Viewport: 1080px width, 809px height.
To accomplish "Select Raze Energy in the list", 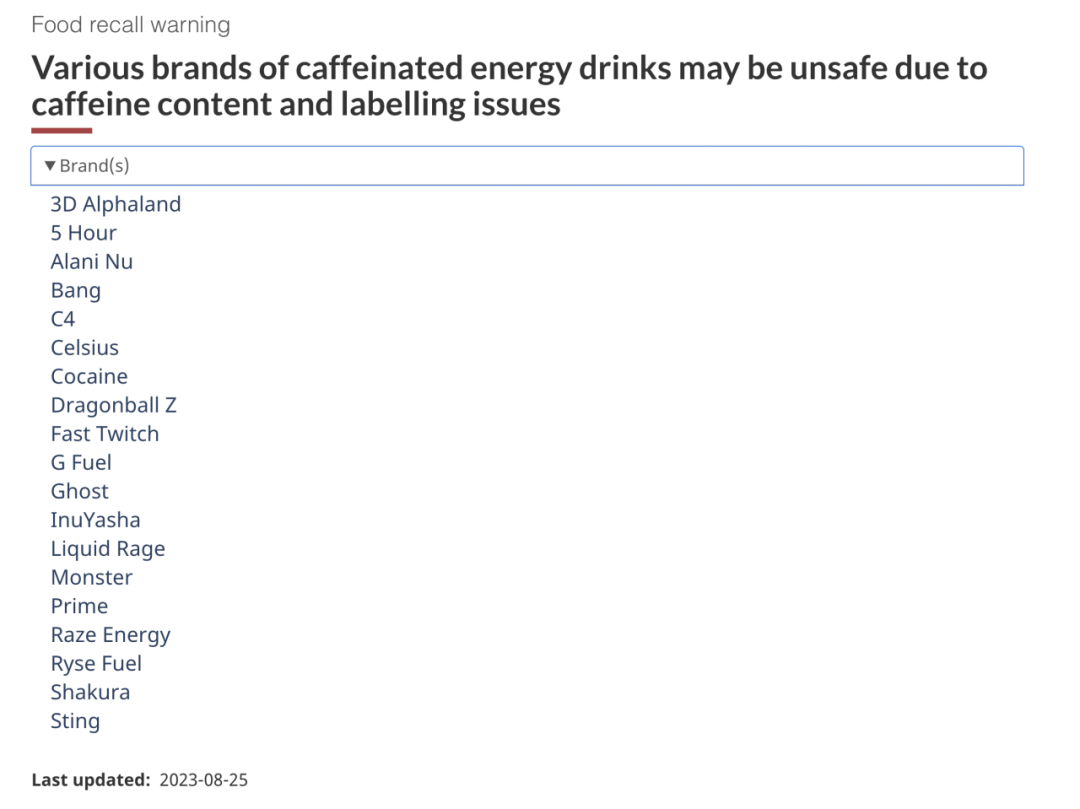I will [x=111, y=635].
